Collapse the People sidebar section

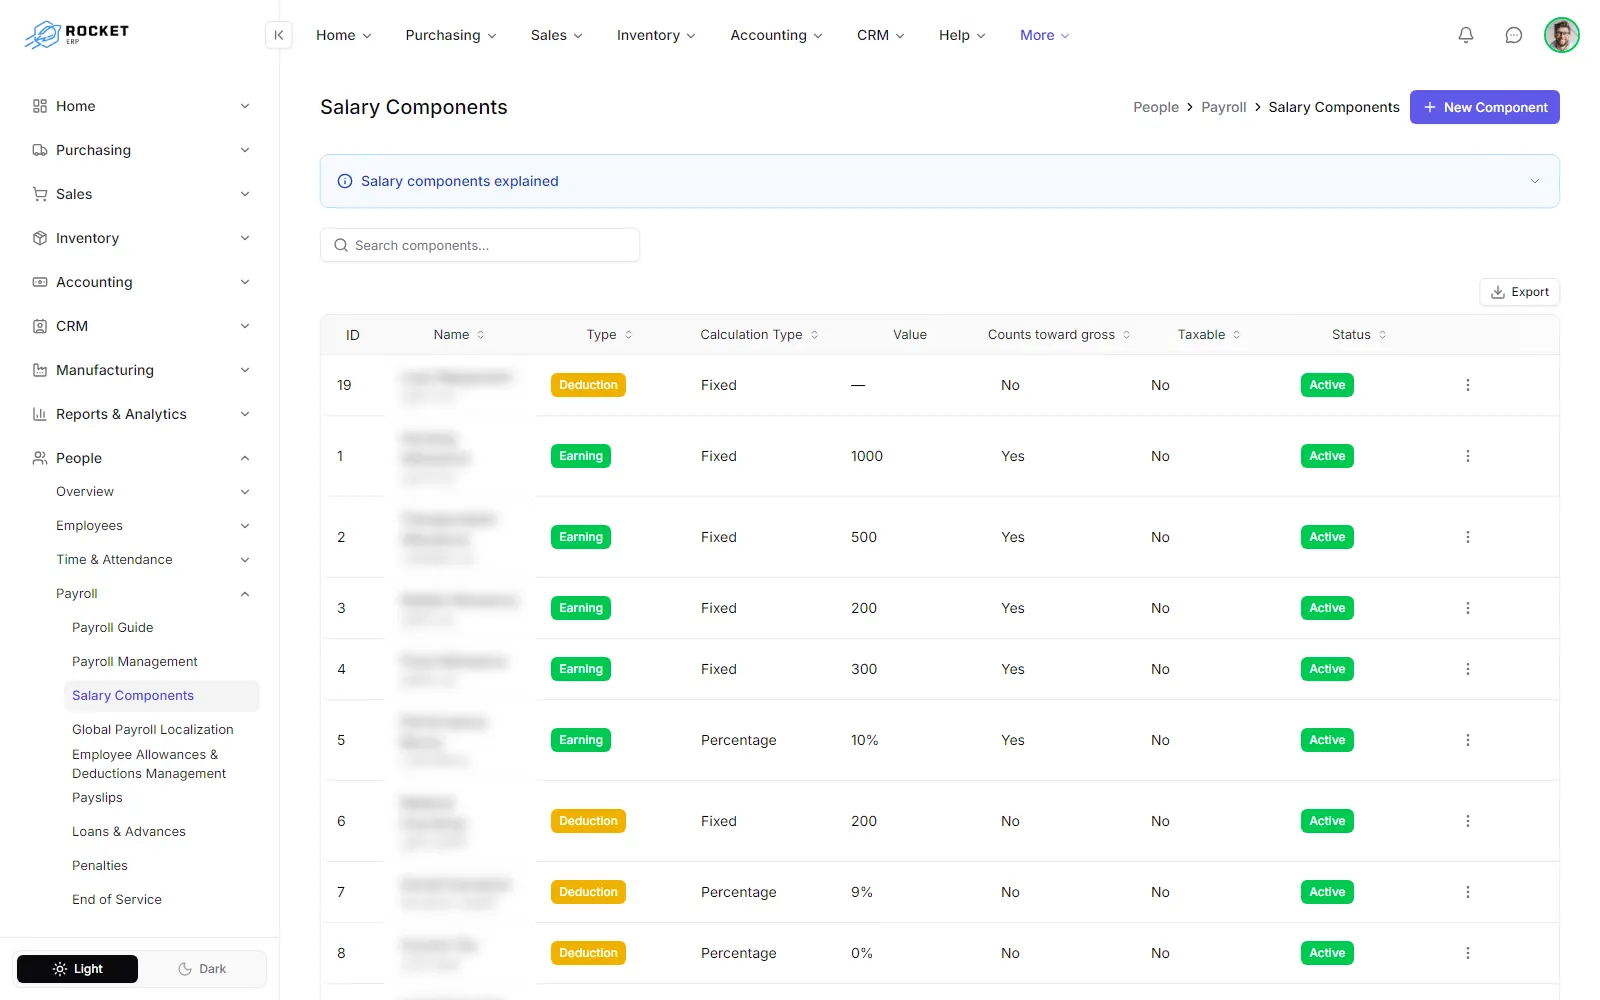coord(140,458)
